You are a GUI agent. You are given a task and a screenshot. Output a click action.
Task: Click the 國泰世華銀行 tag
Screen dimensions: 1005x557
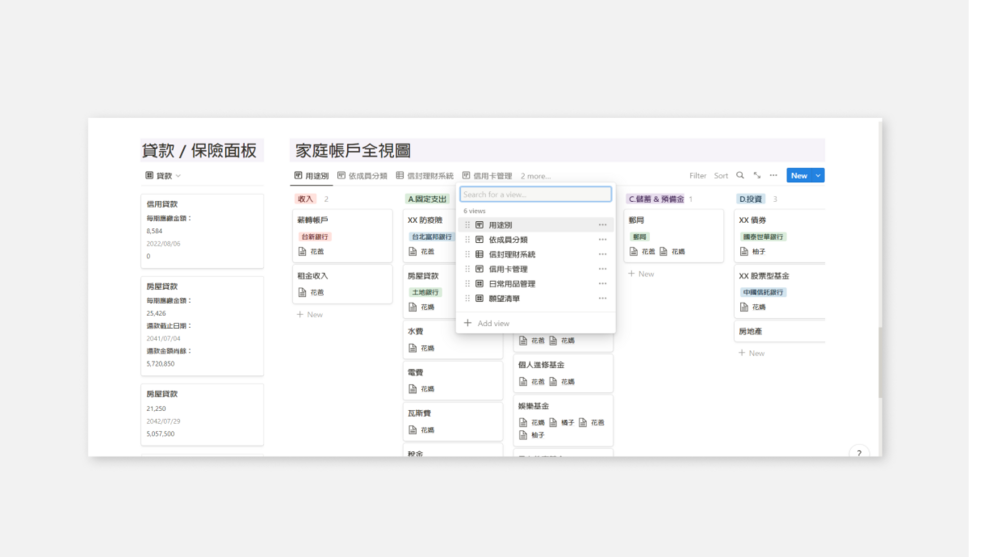[763, 237]
